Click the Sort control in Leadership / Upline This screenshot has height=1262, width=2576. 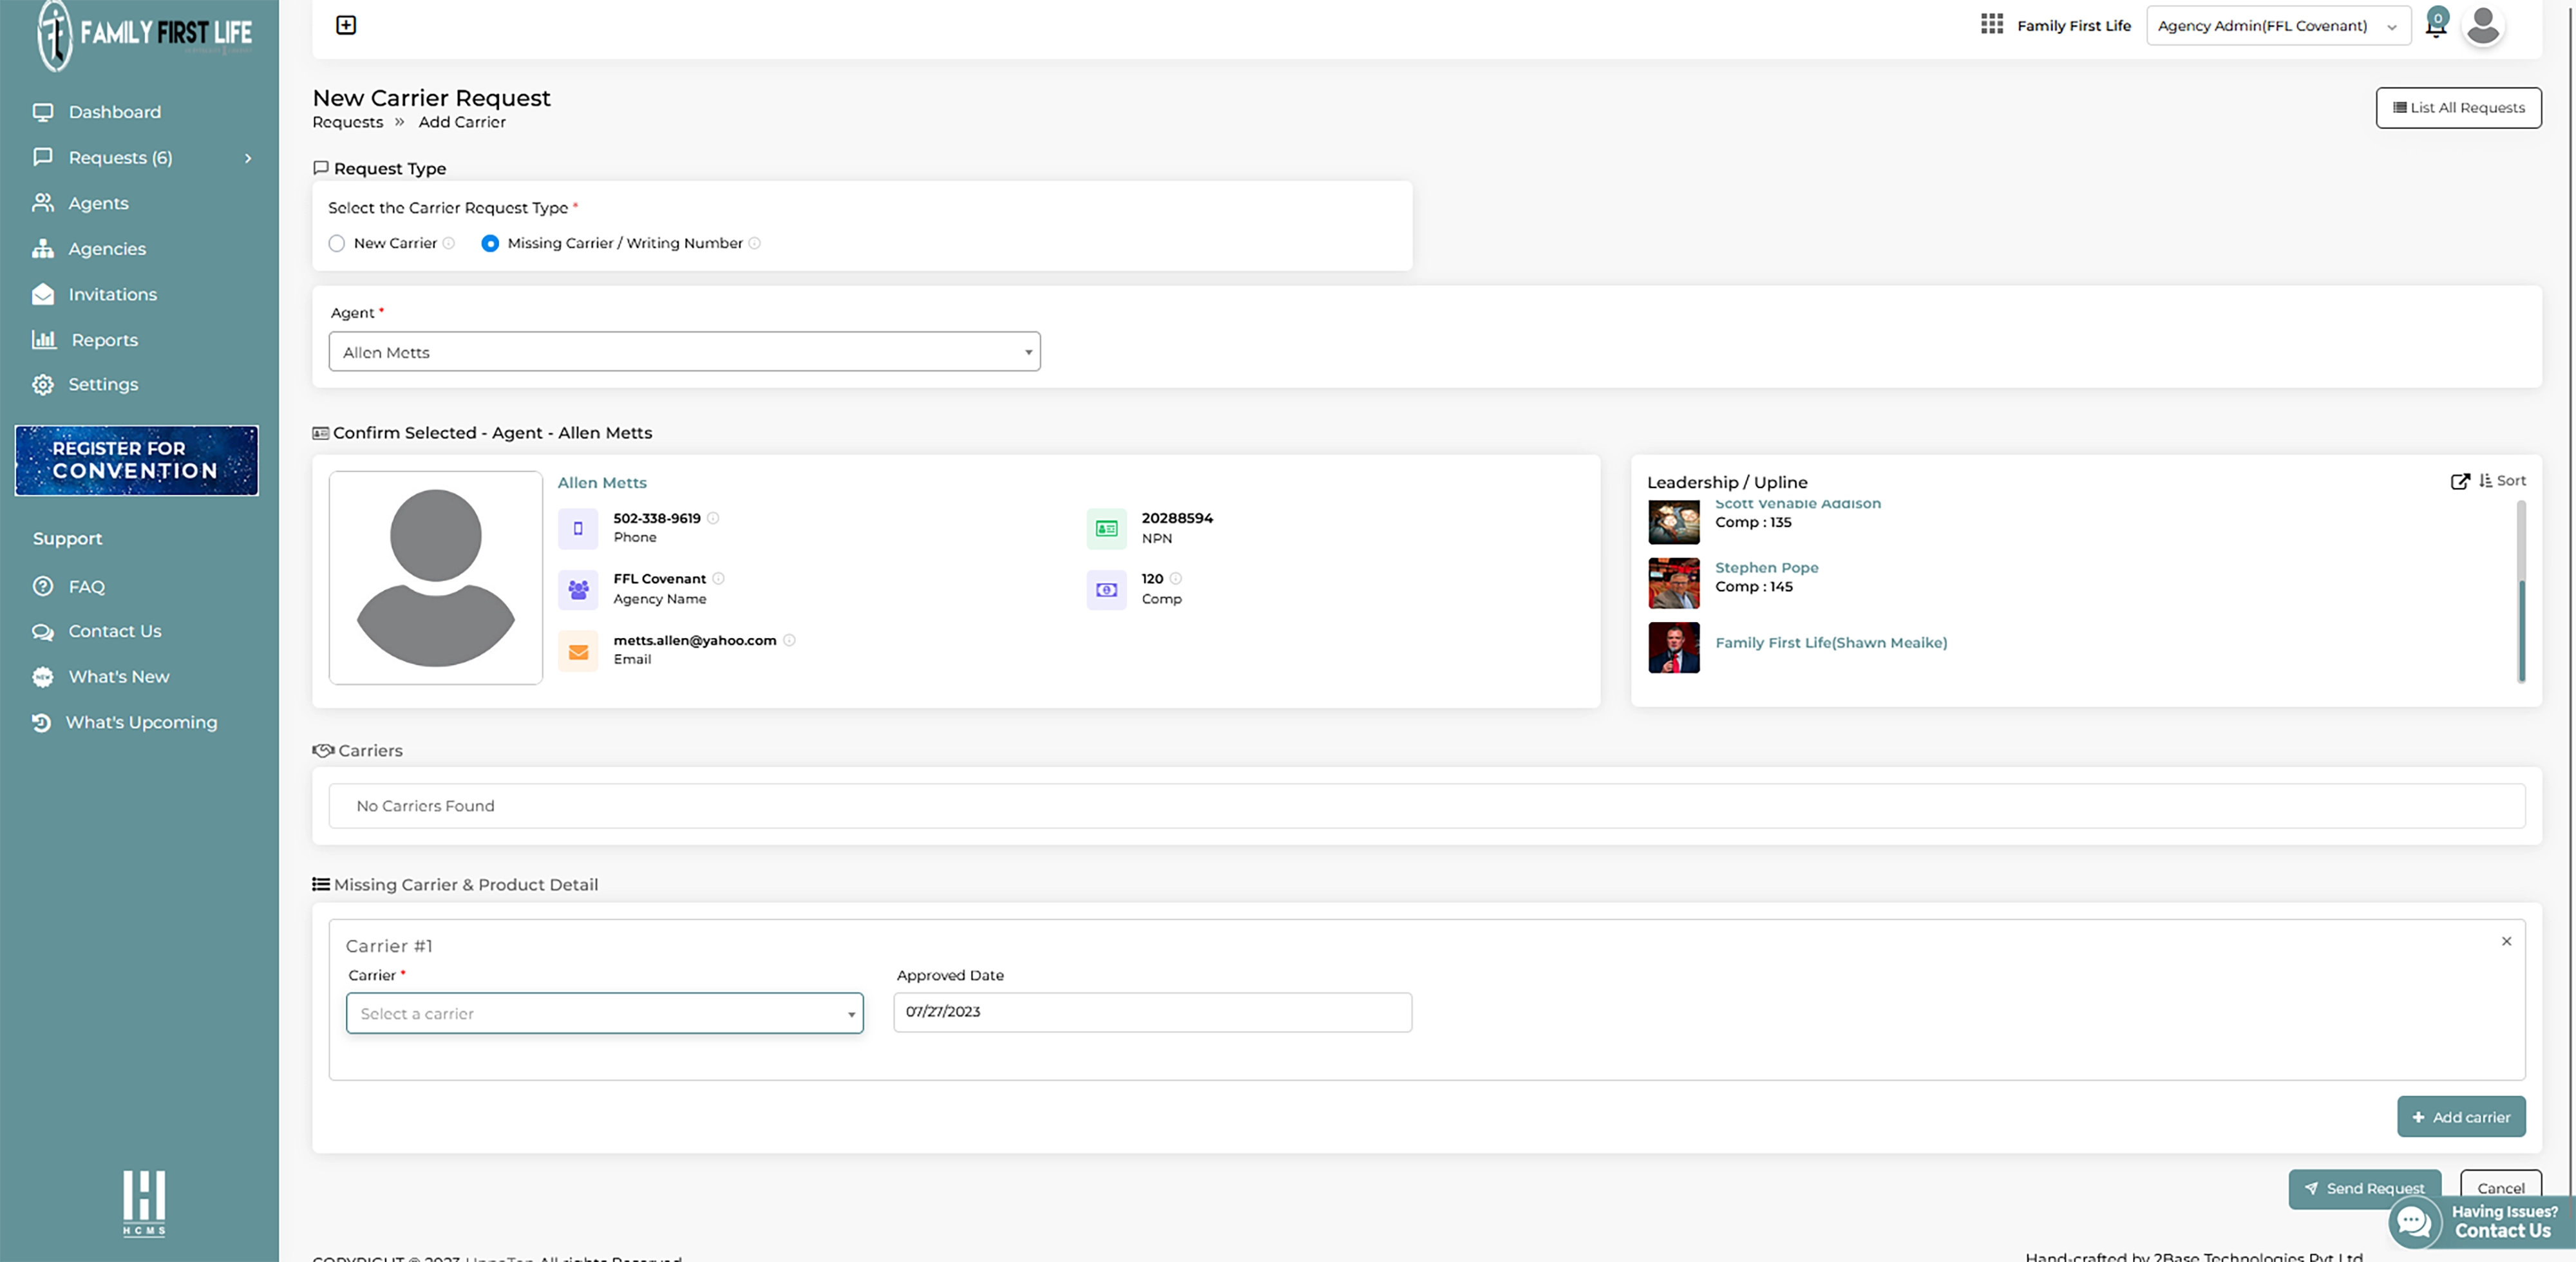point(2502,481)
